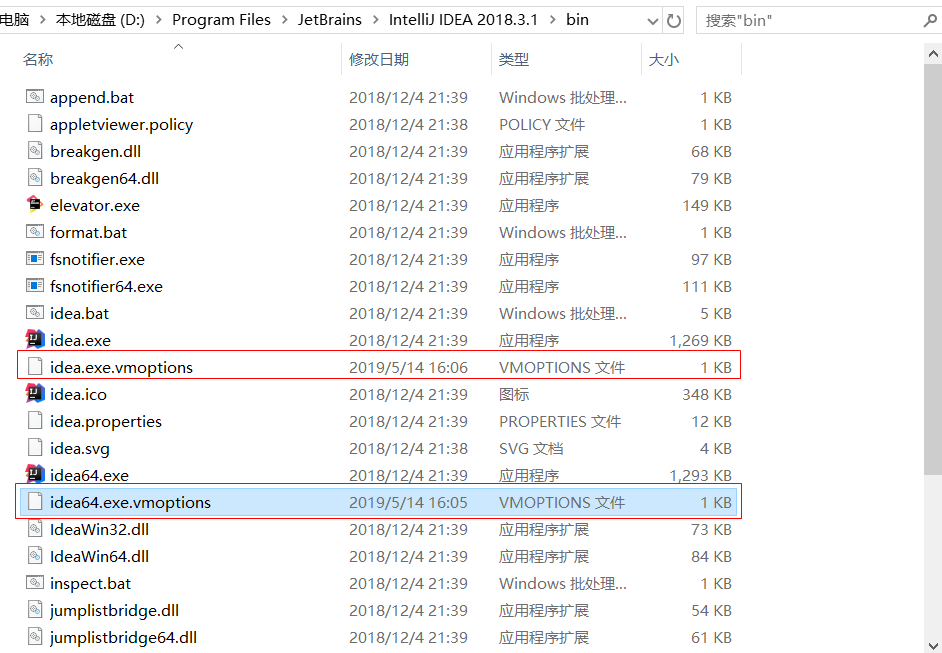Click the idea.exe.vmoptions file icon

(35, 366)
